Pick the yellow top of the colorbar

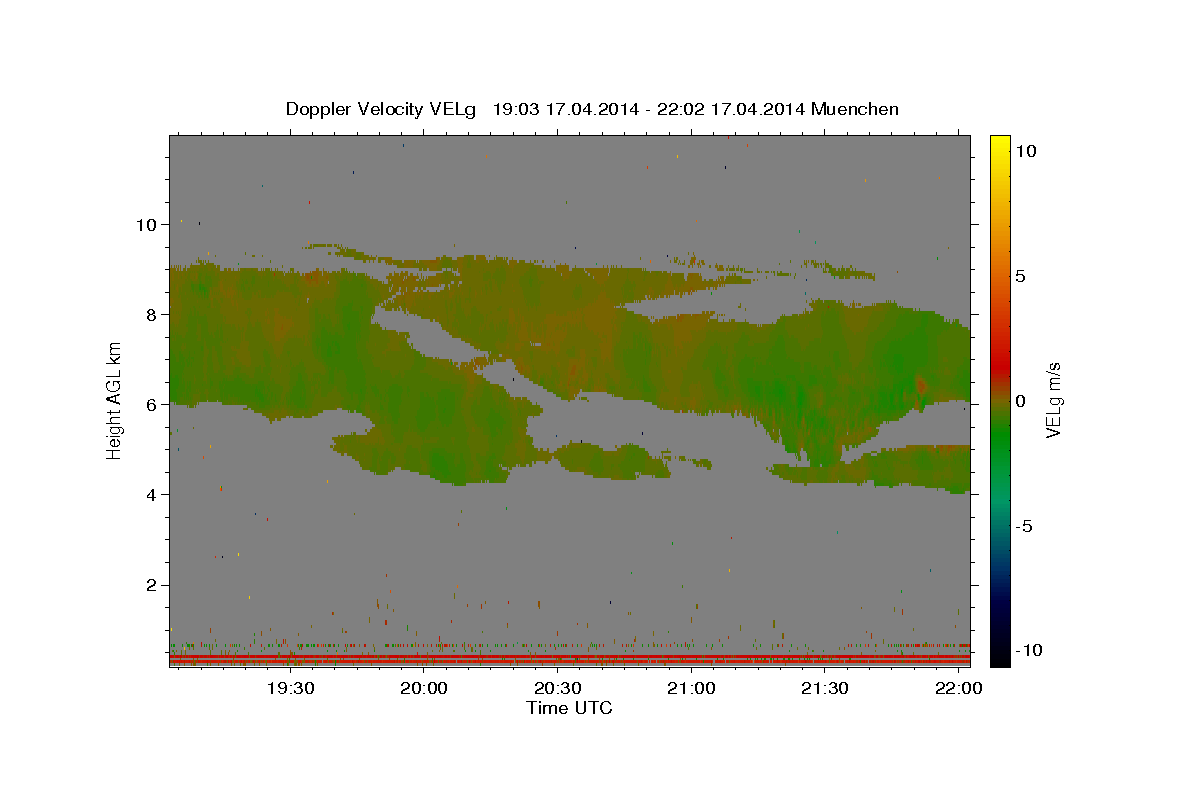1000,143
